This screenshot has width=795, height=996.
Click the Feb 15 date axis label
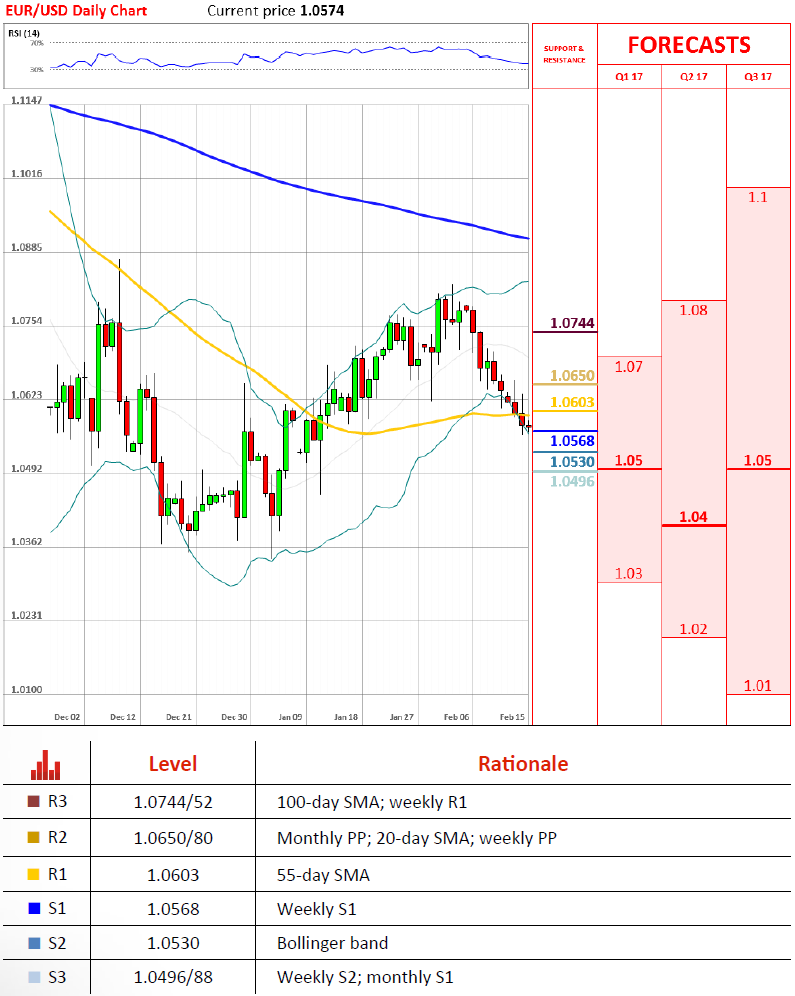pos(512,717)
